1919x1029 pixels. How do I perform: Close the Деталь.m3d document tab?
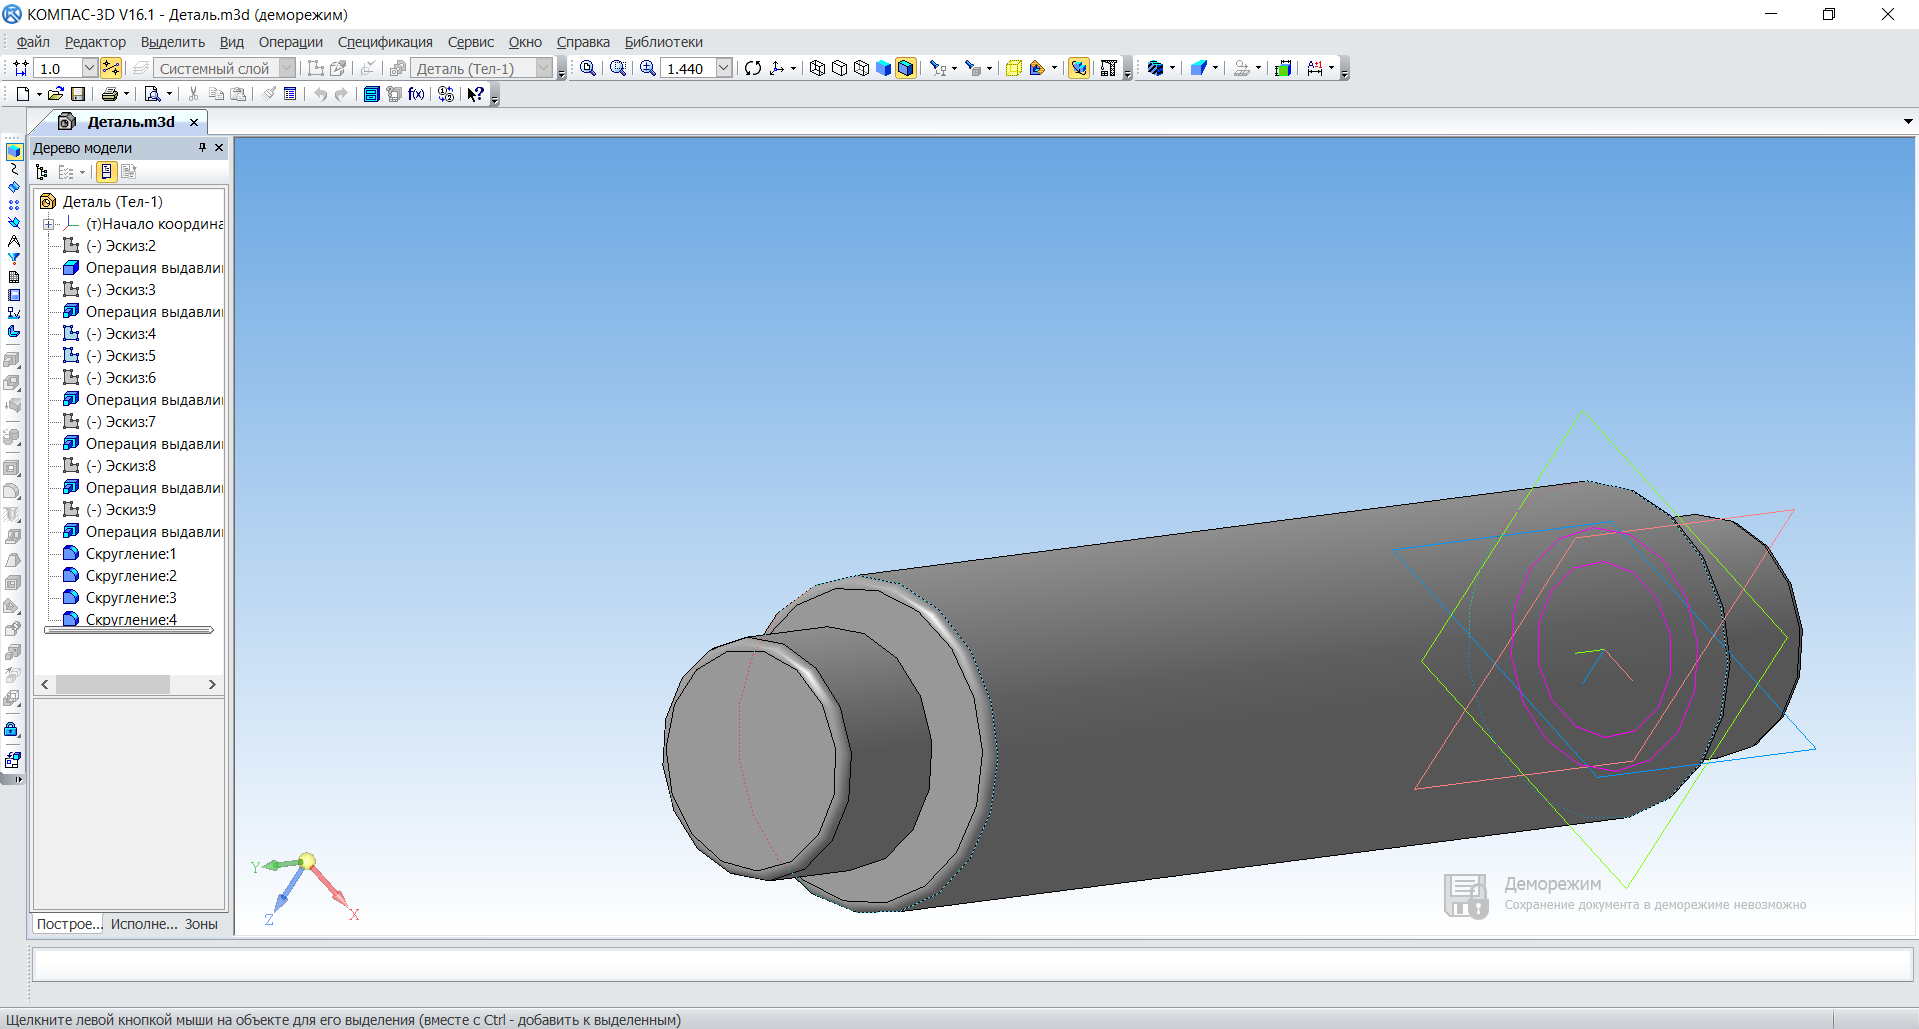click(194, 122)
